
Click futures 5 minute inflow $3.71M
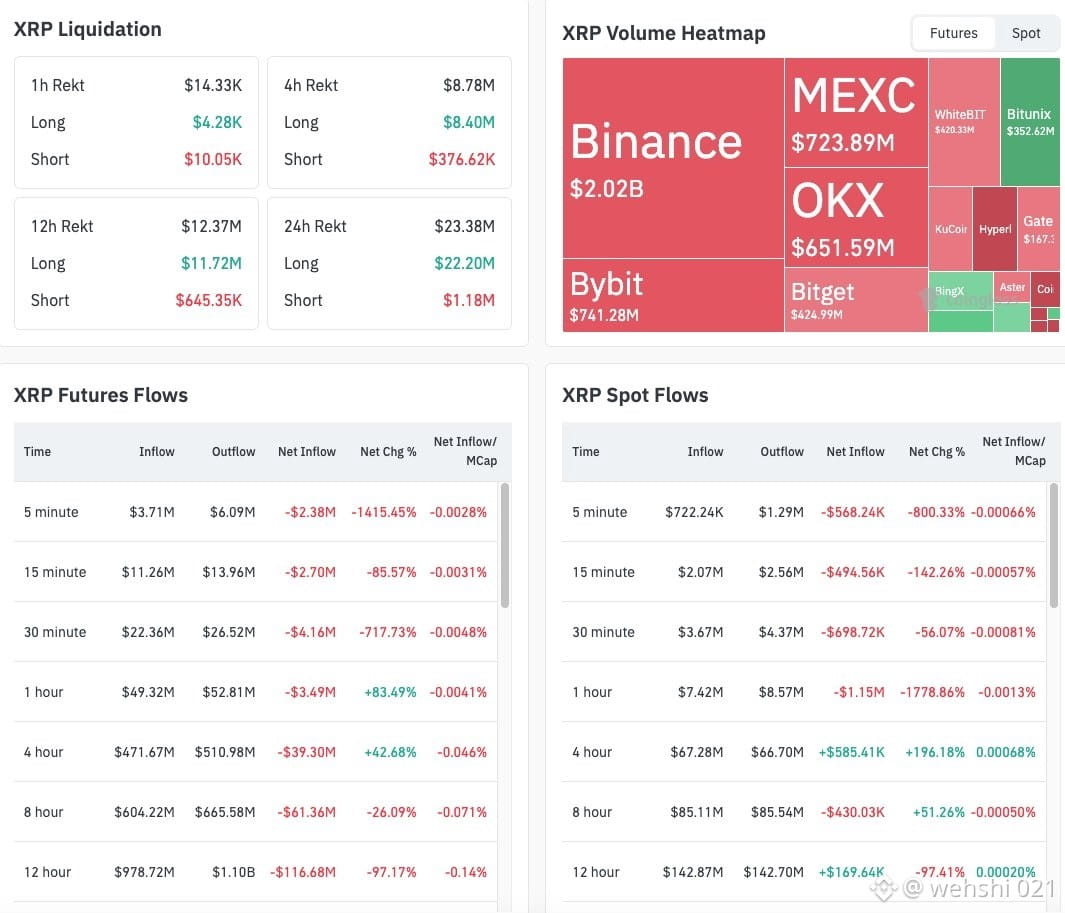152,512
